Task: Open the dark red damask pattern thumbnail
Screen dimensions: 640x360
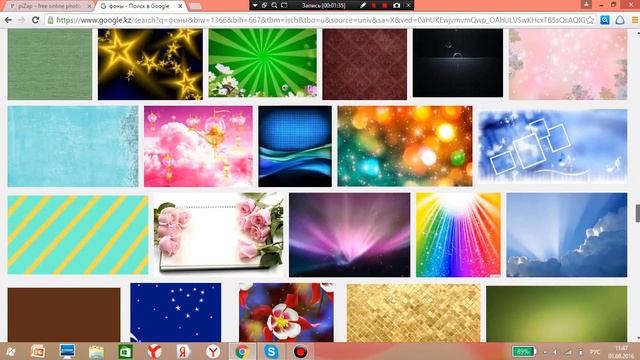Action: (364, 64)
